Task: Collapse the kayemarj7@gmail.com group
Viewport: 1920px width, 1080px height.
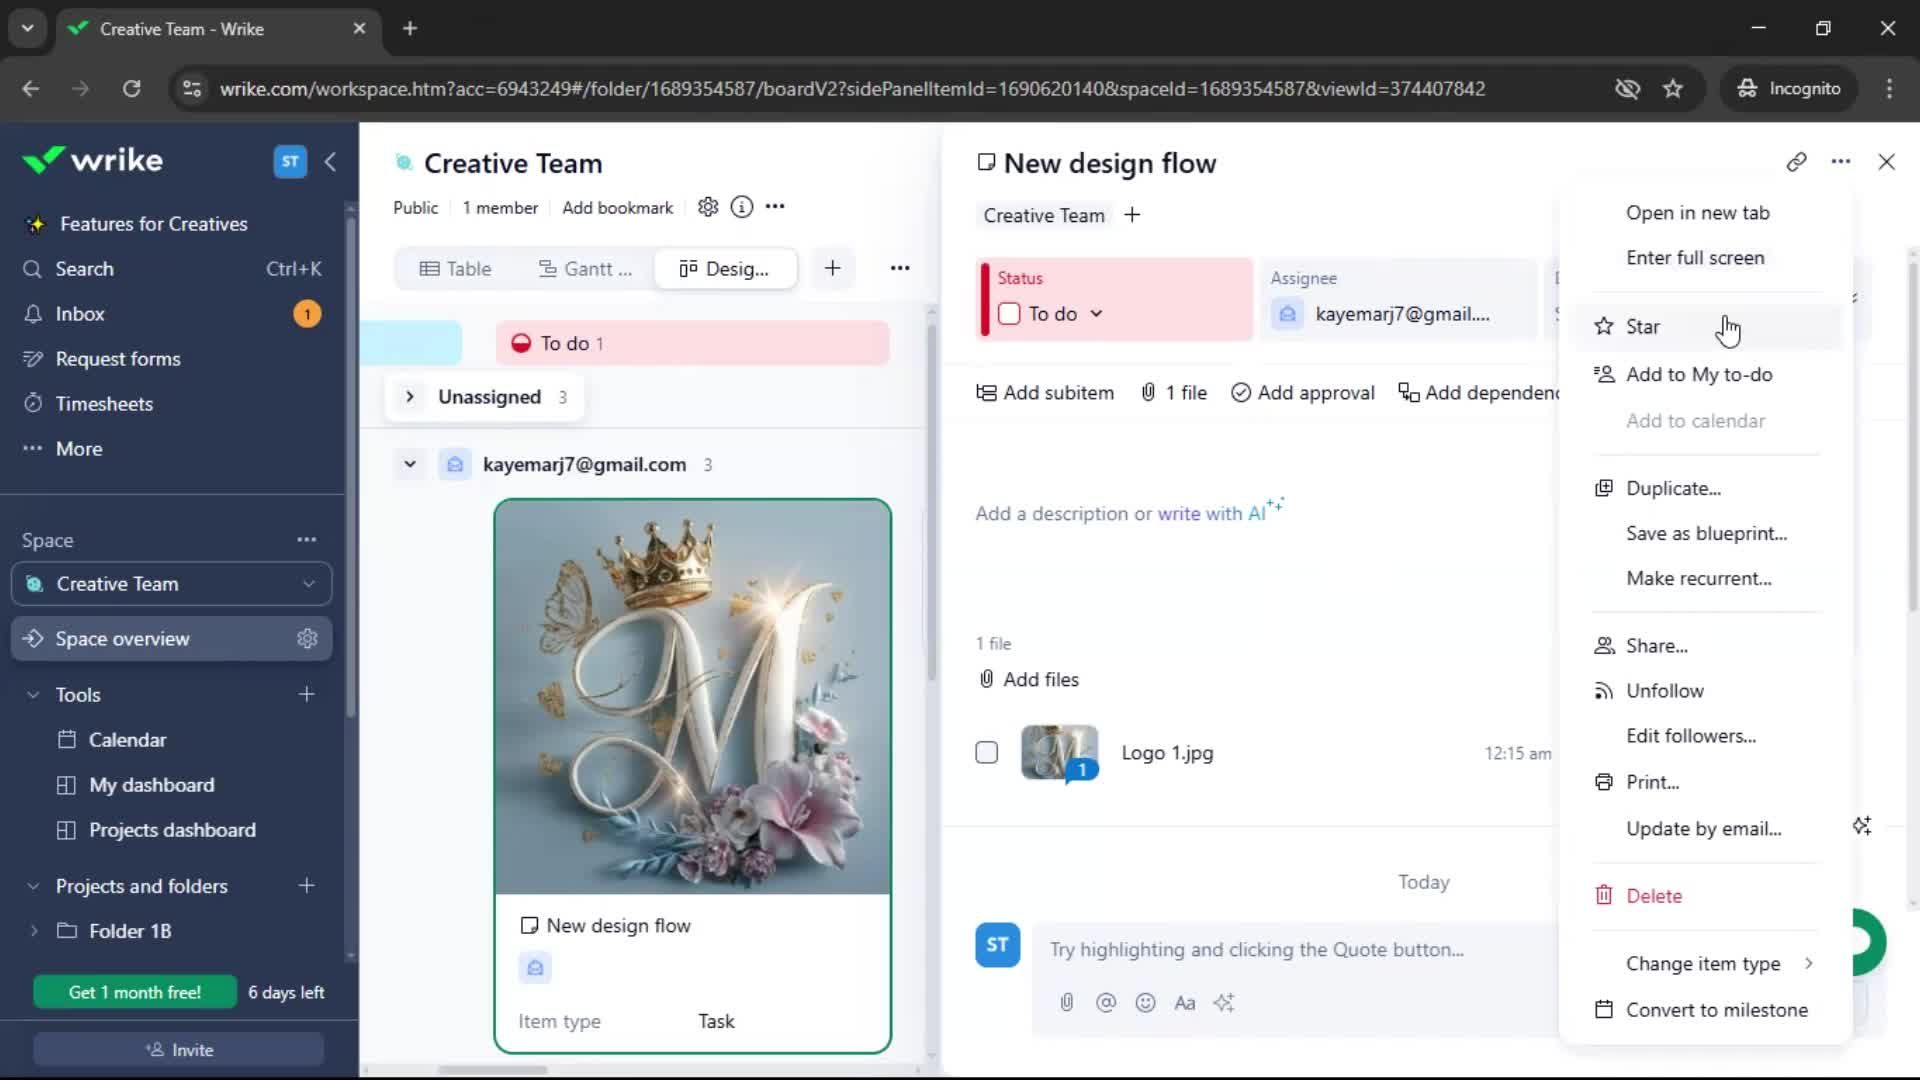Action: pyautogui.click(x=410, y=465)
